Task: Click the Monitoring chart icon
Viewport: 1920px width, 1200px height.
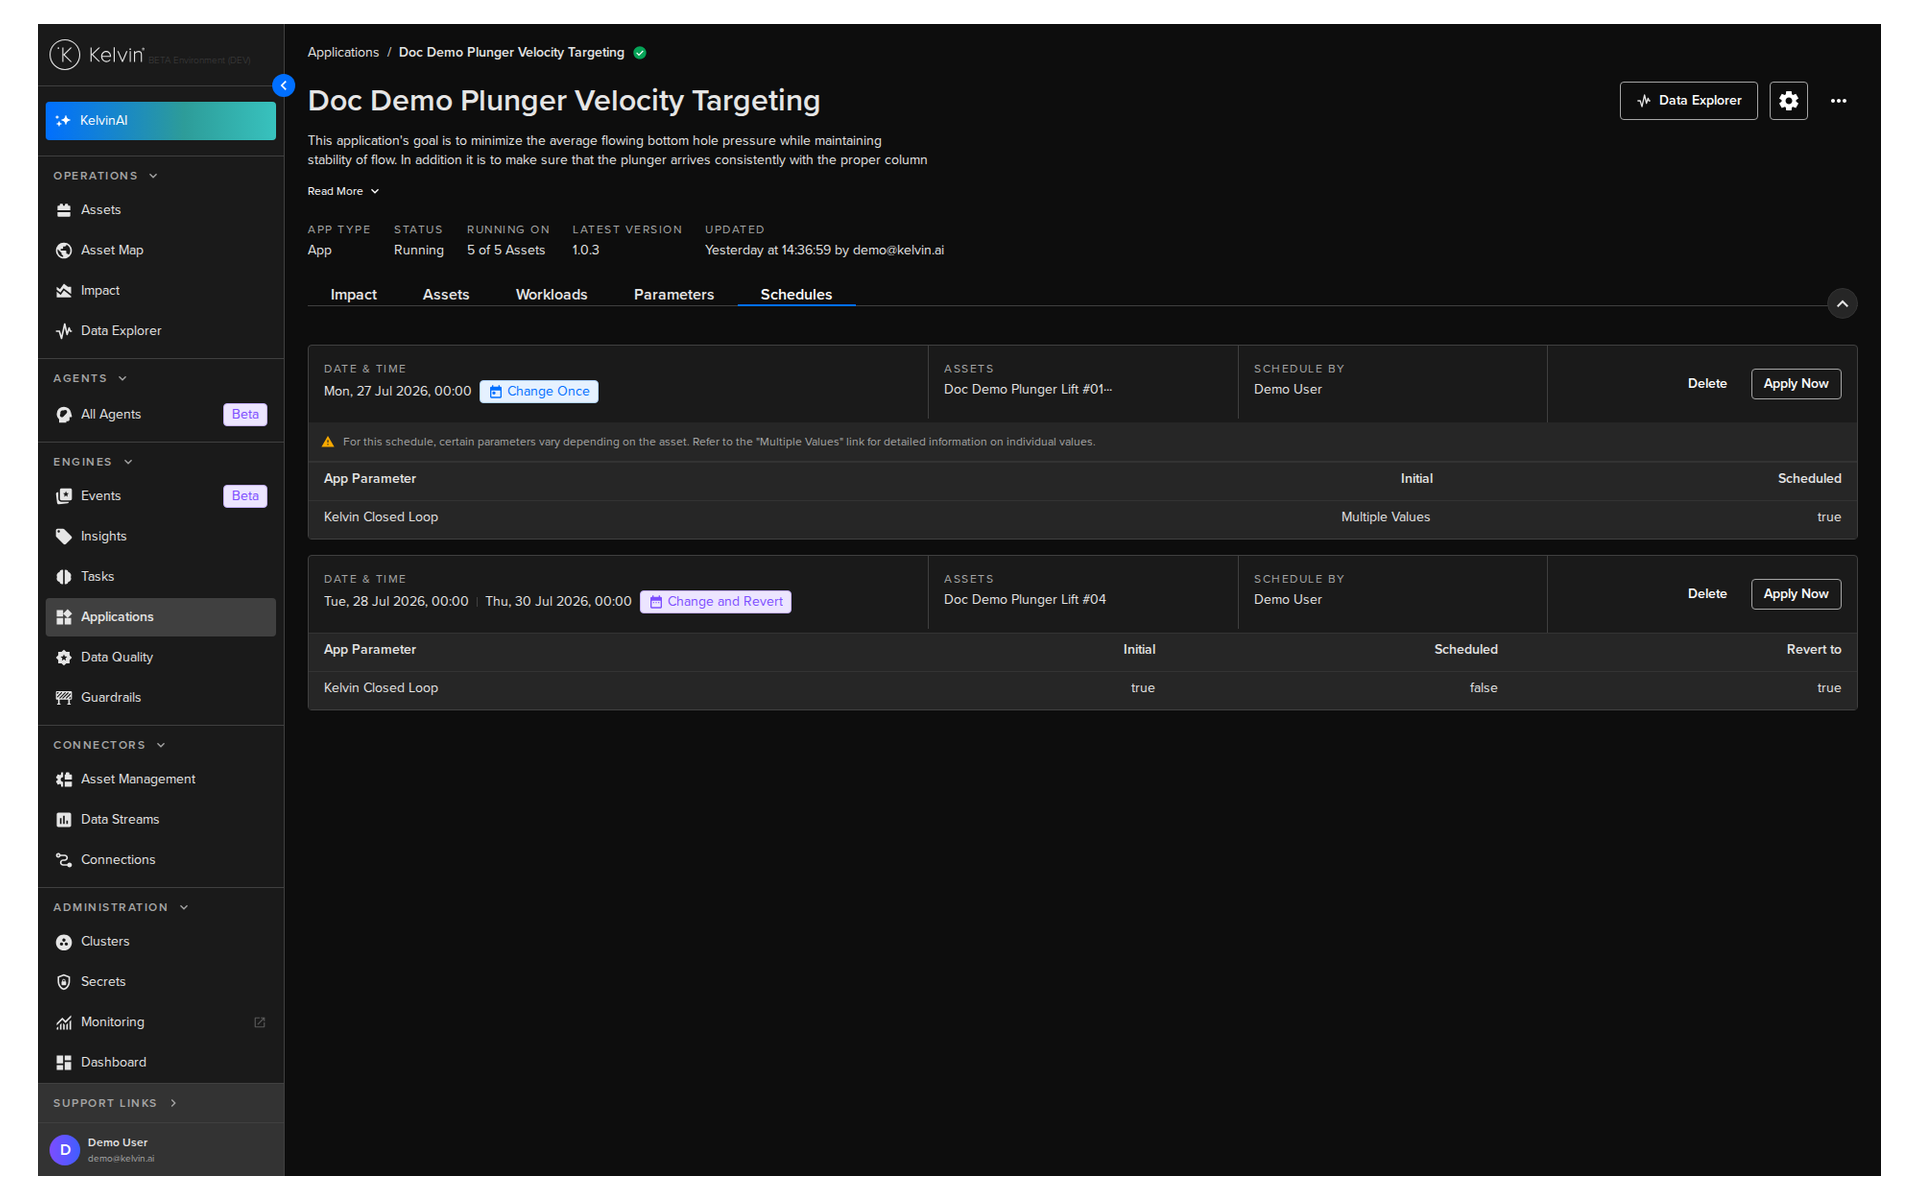Action: point(64,1023)
